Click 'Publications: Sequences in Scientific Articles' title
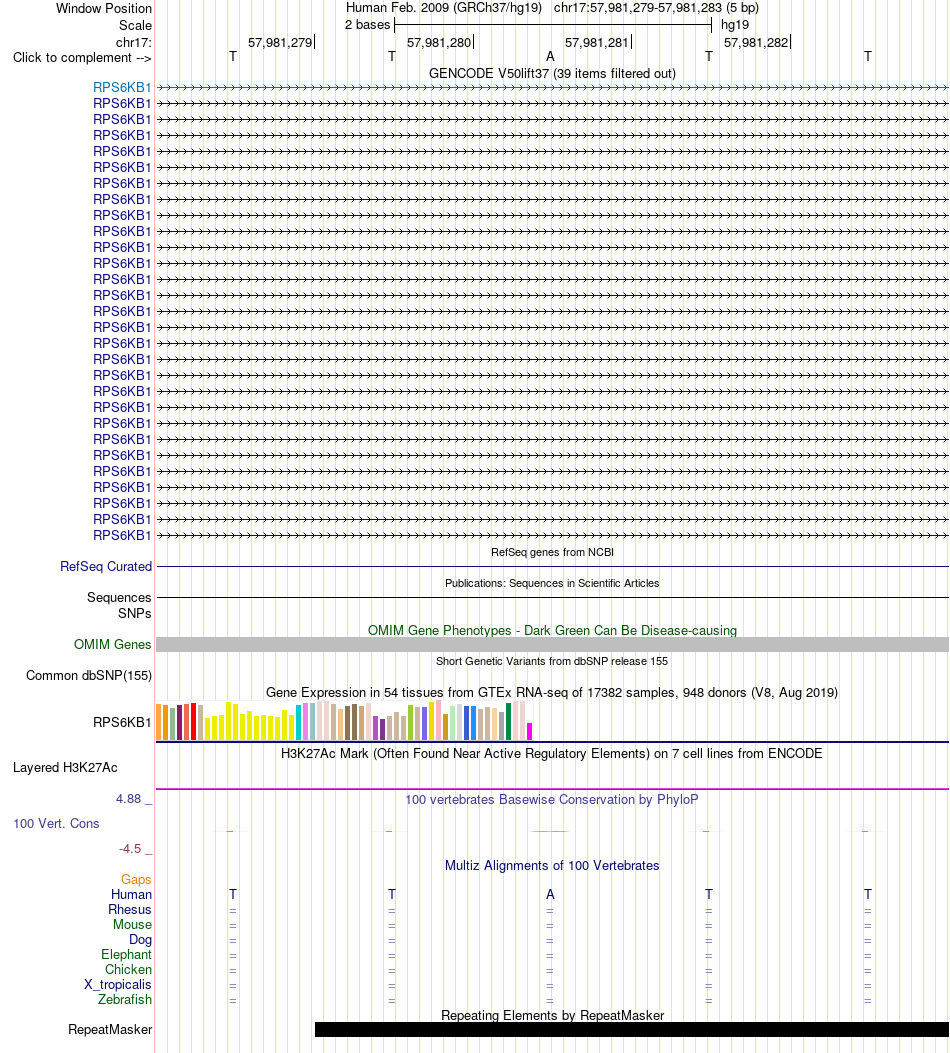The image size is (950, 1053). click(552, 583)
